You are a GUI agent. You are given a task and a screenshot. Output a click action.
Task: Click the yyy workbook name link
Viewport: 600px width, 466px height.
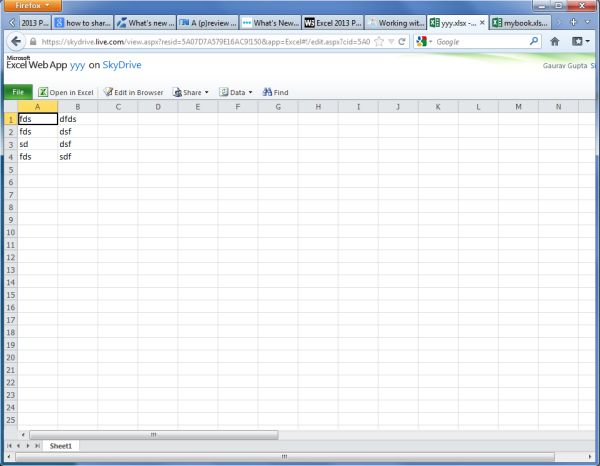point(77,65)
